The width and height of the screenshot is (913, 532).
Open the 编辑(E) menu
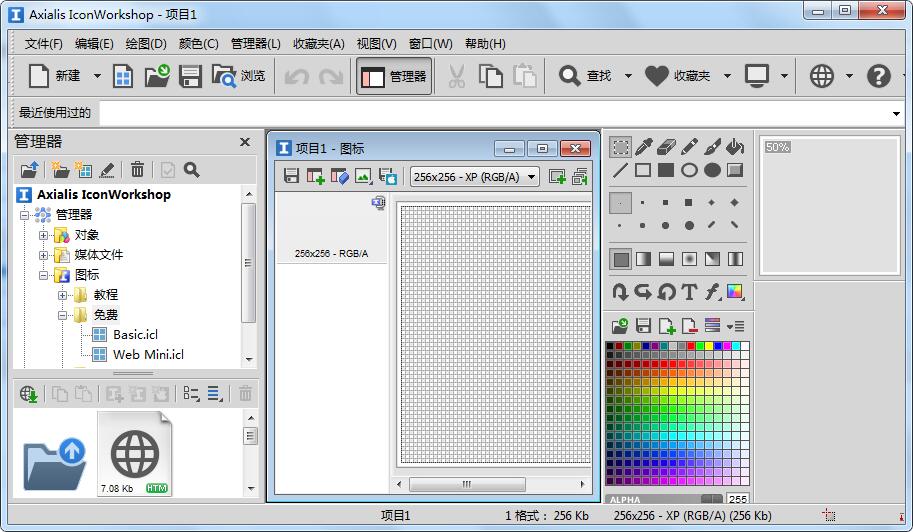(94, 44)
